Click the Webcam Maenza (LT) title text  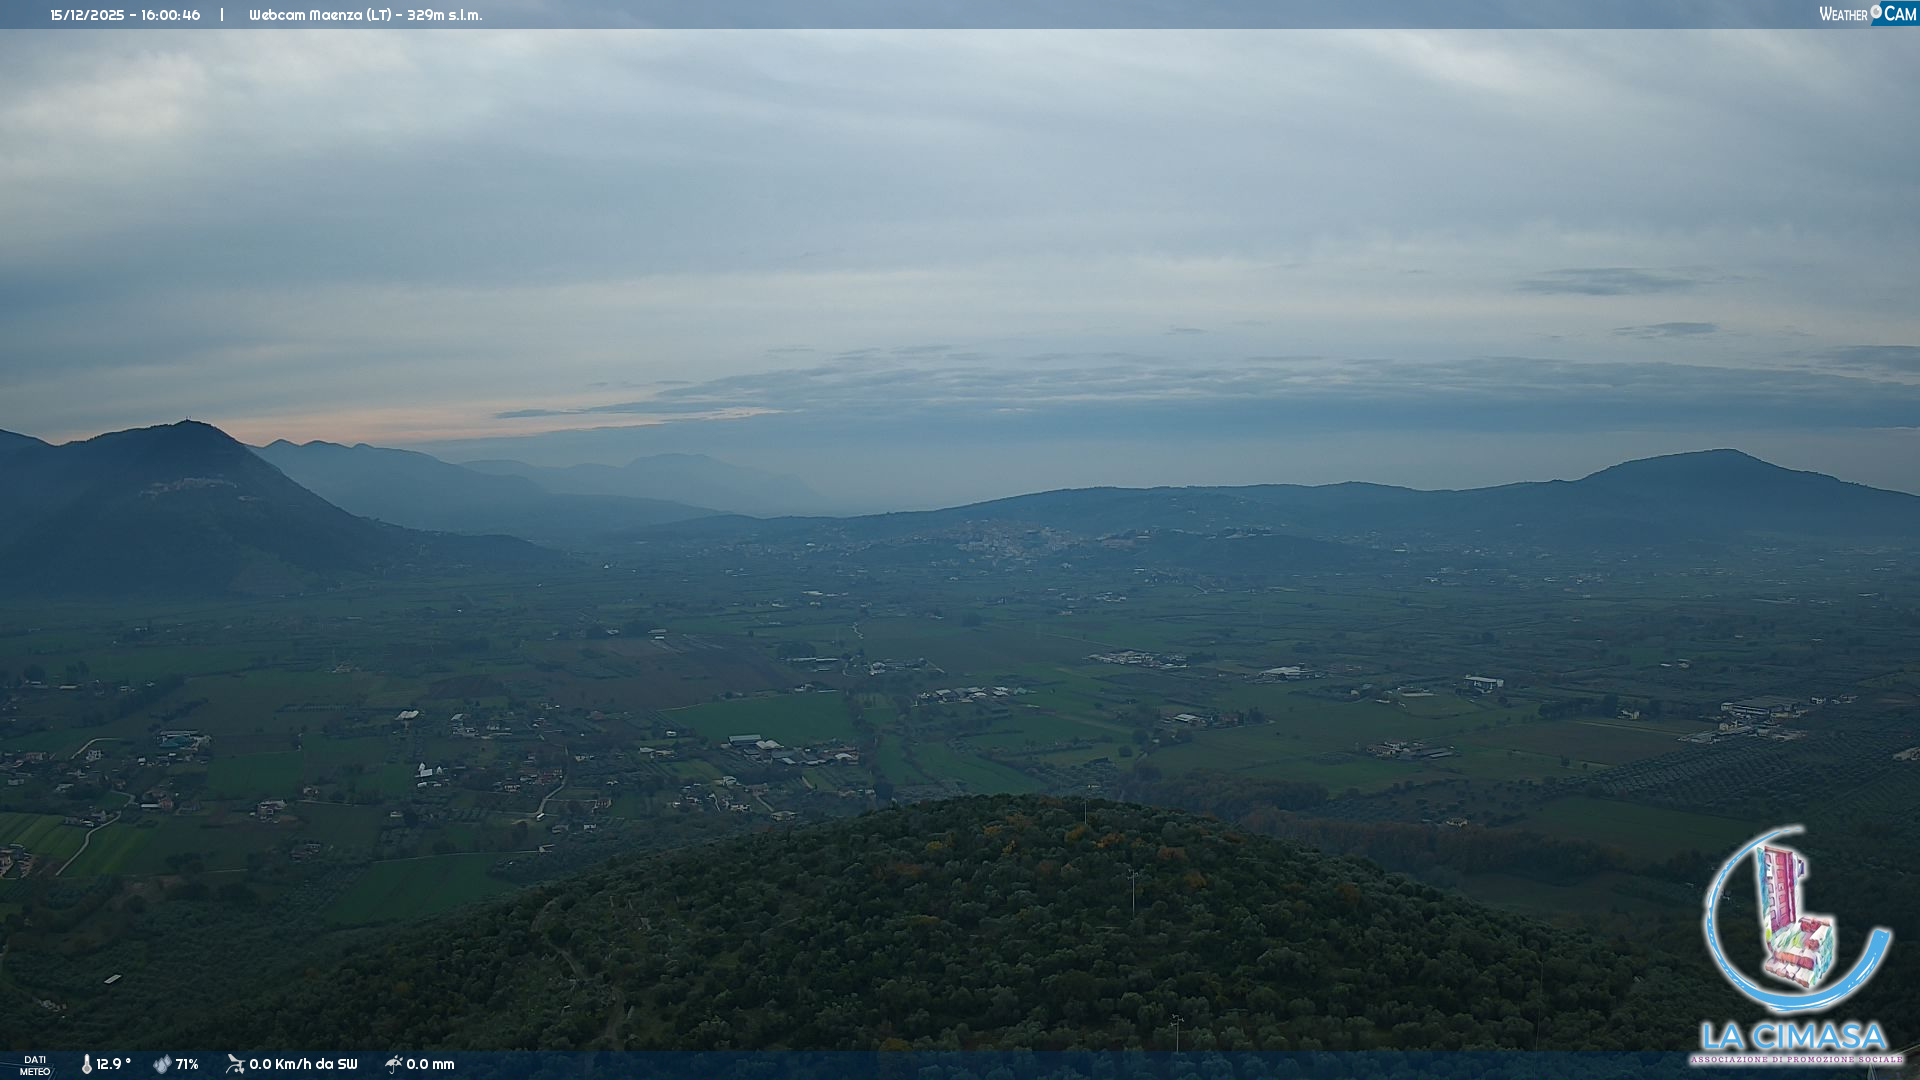365,15
